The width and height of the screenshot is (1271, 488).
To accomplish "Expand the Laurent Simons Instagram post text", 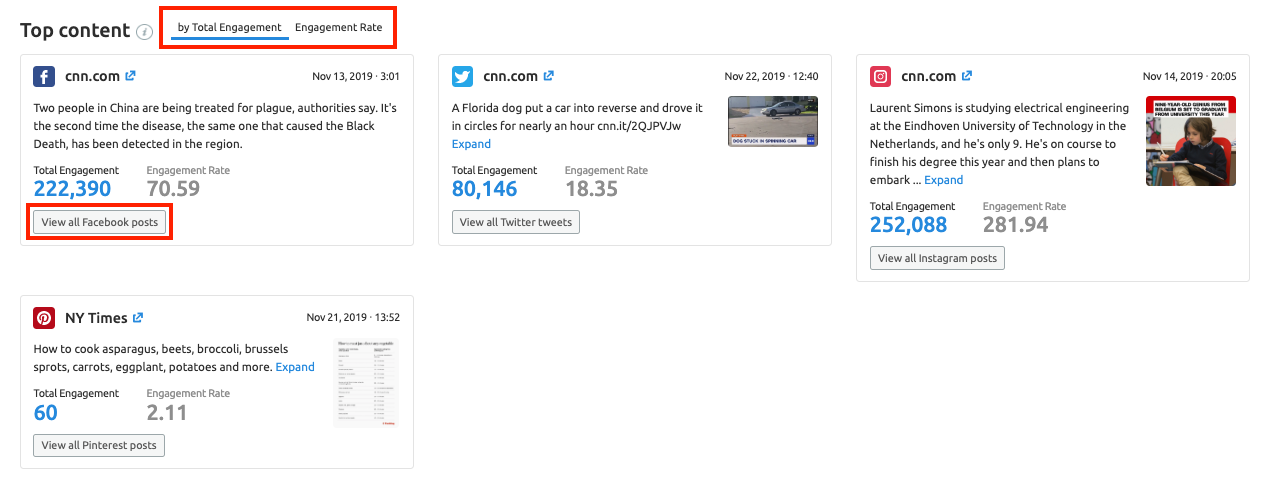I will 943,180.
